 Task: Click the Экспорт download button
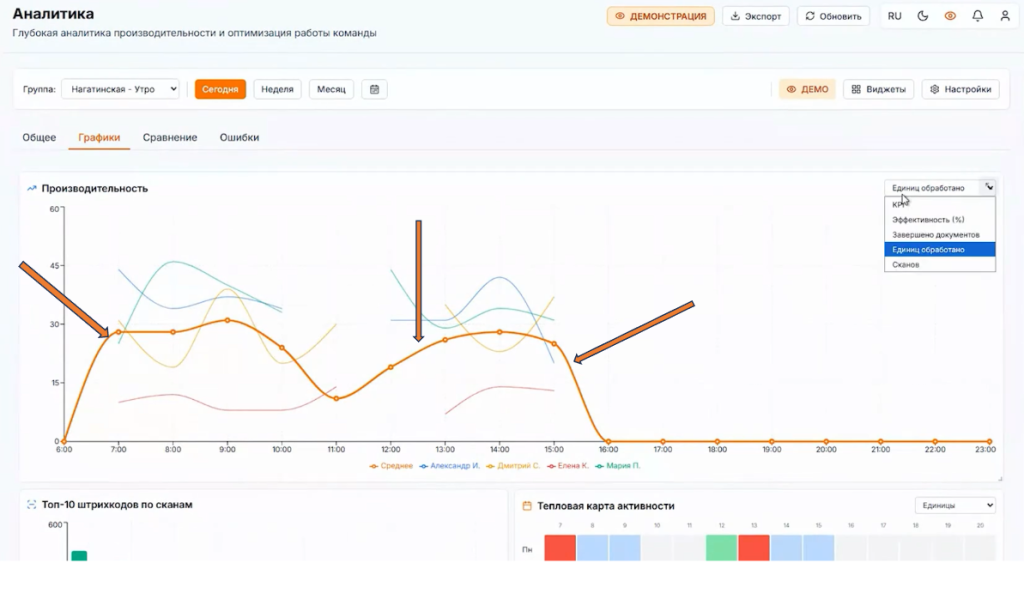pos(756,16)
